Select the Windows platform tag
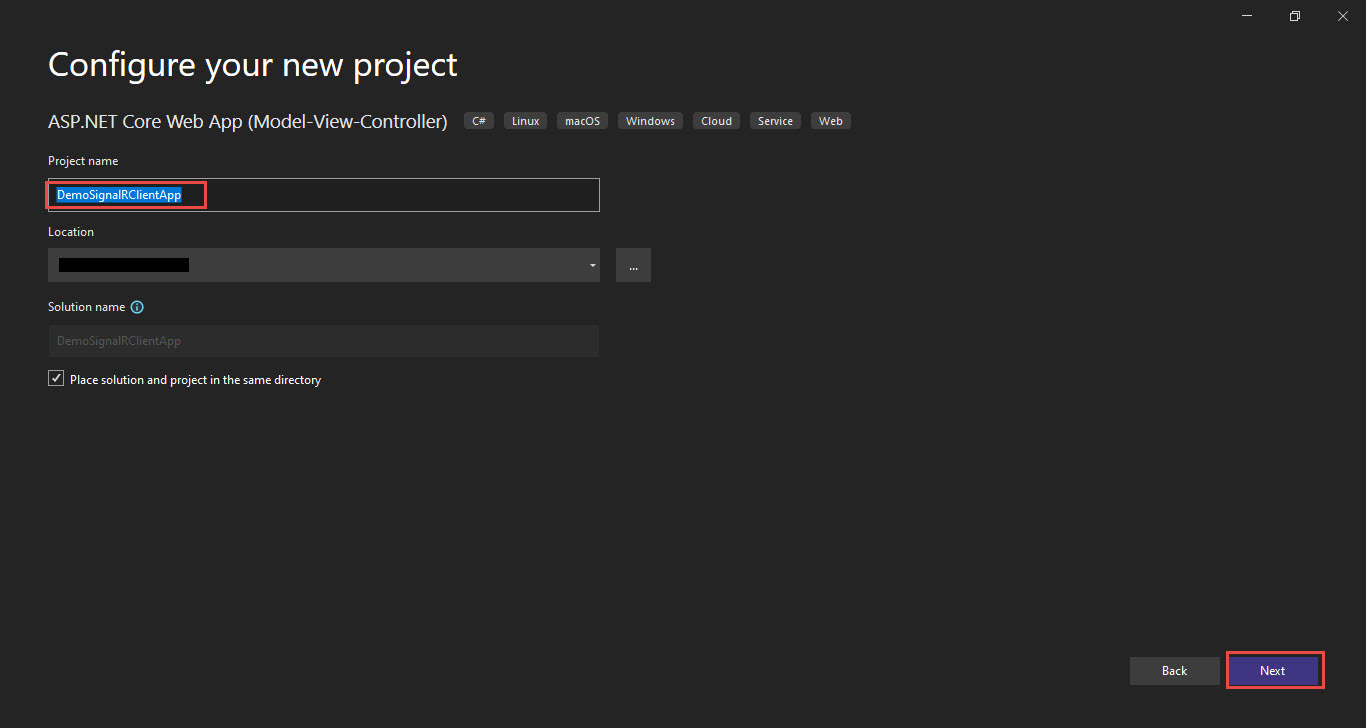This screenshot has height=728, width=1366. pos(650,121)
